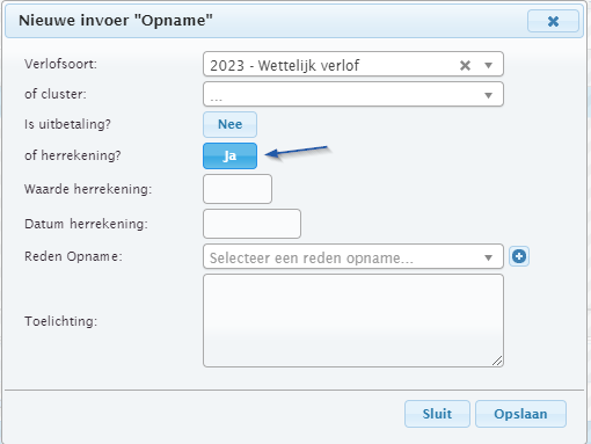
Task: Click the 'Reden Opname:' label
Action: pyautogui.click(x=73, y=256)
